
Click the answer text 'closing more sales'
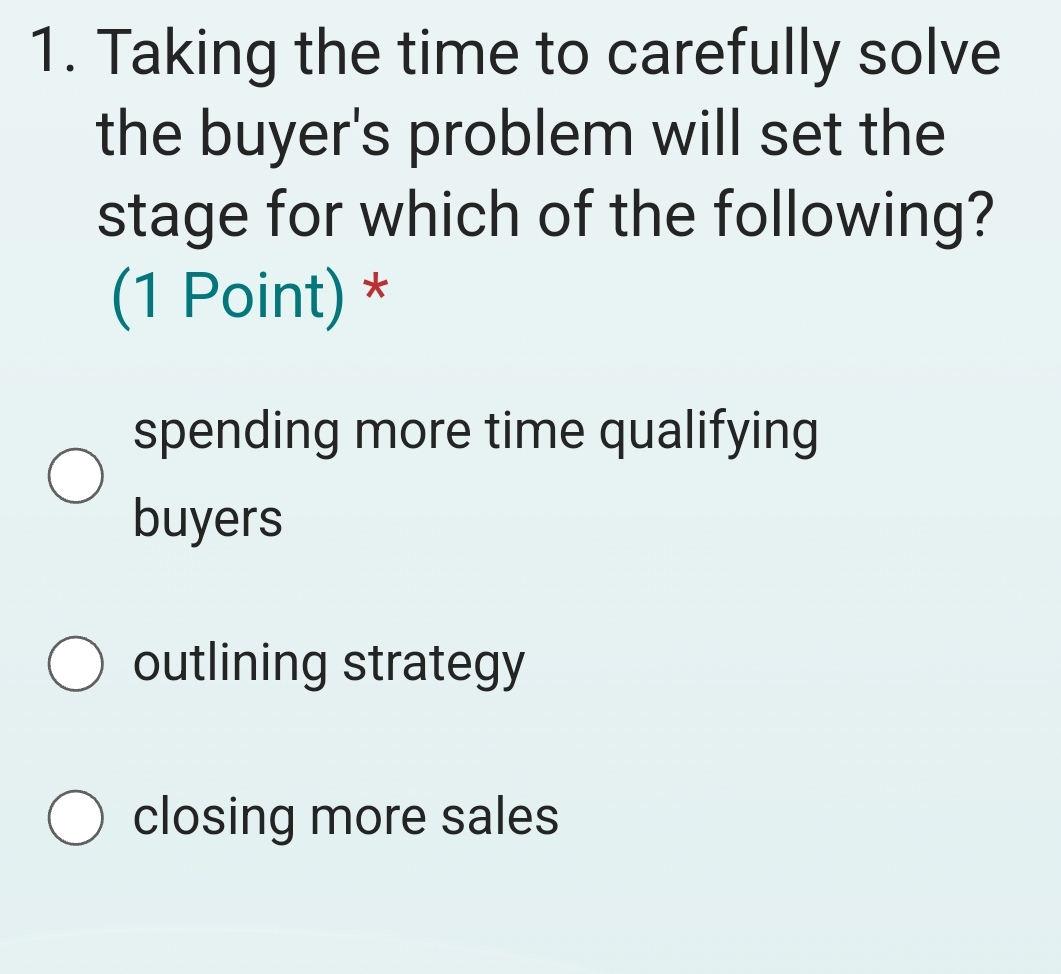click(x=347, y=818)
